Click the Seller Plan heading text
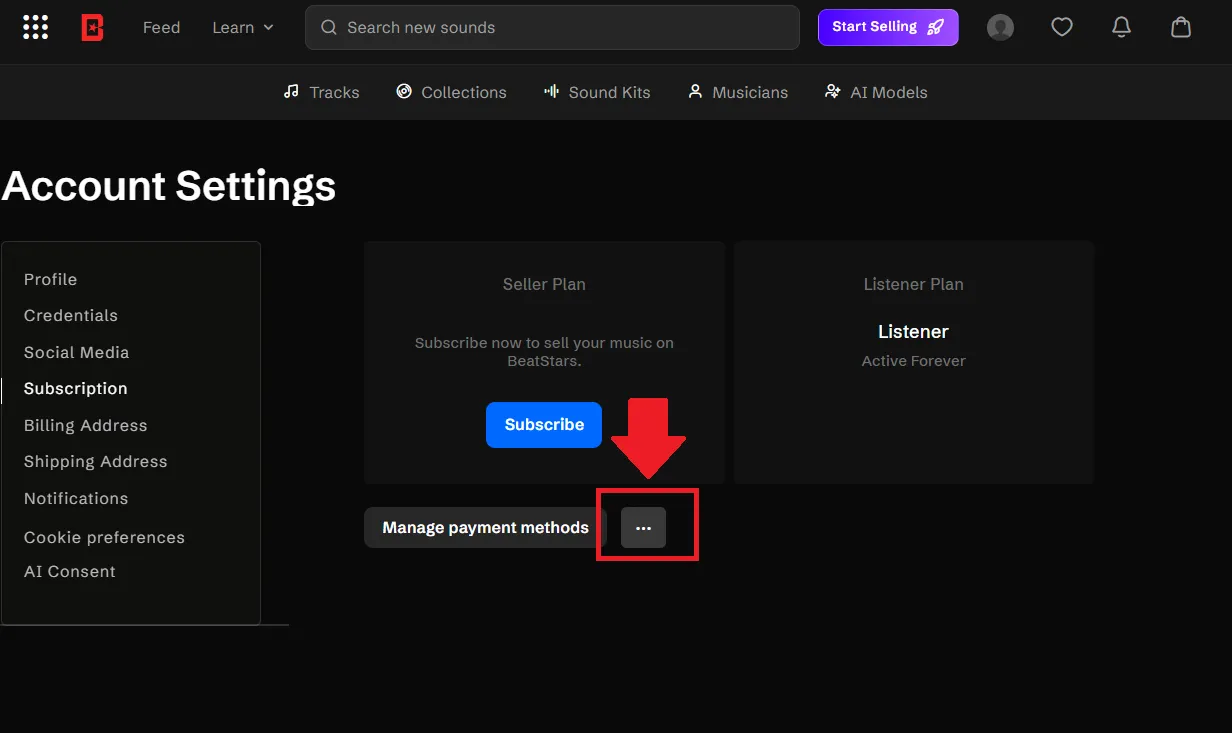Image resolution: width=1232 pixels, height=733 pixels. [x=544, y=284]
